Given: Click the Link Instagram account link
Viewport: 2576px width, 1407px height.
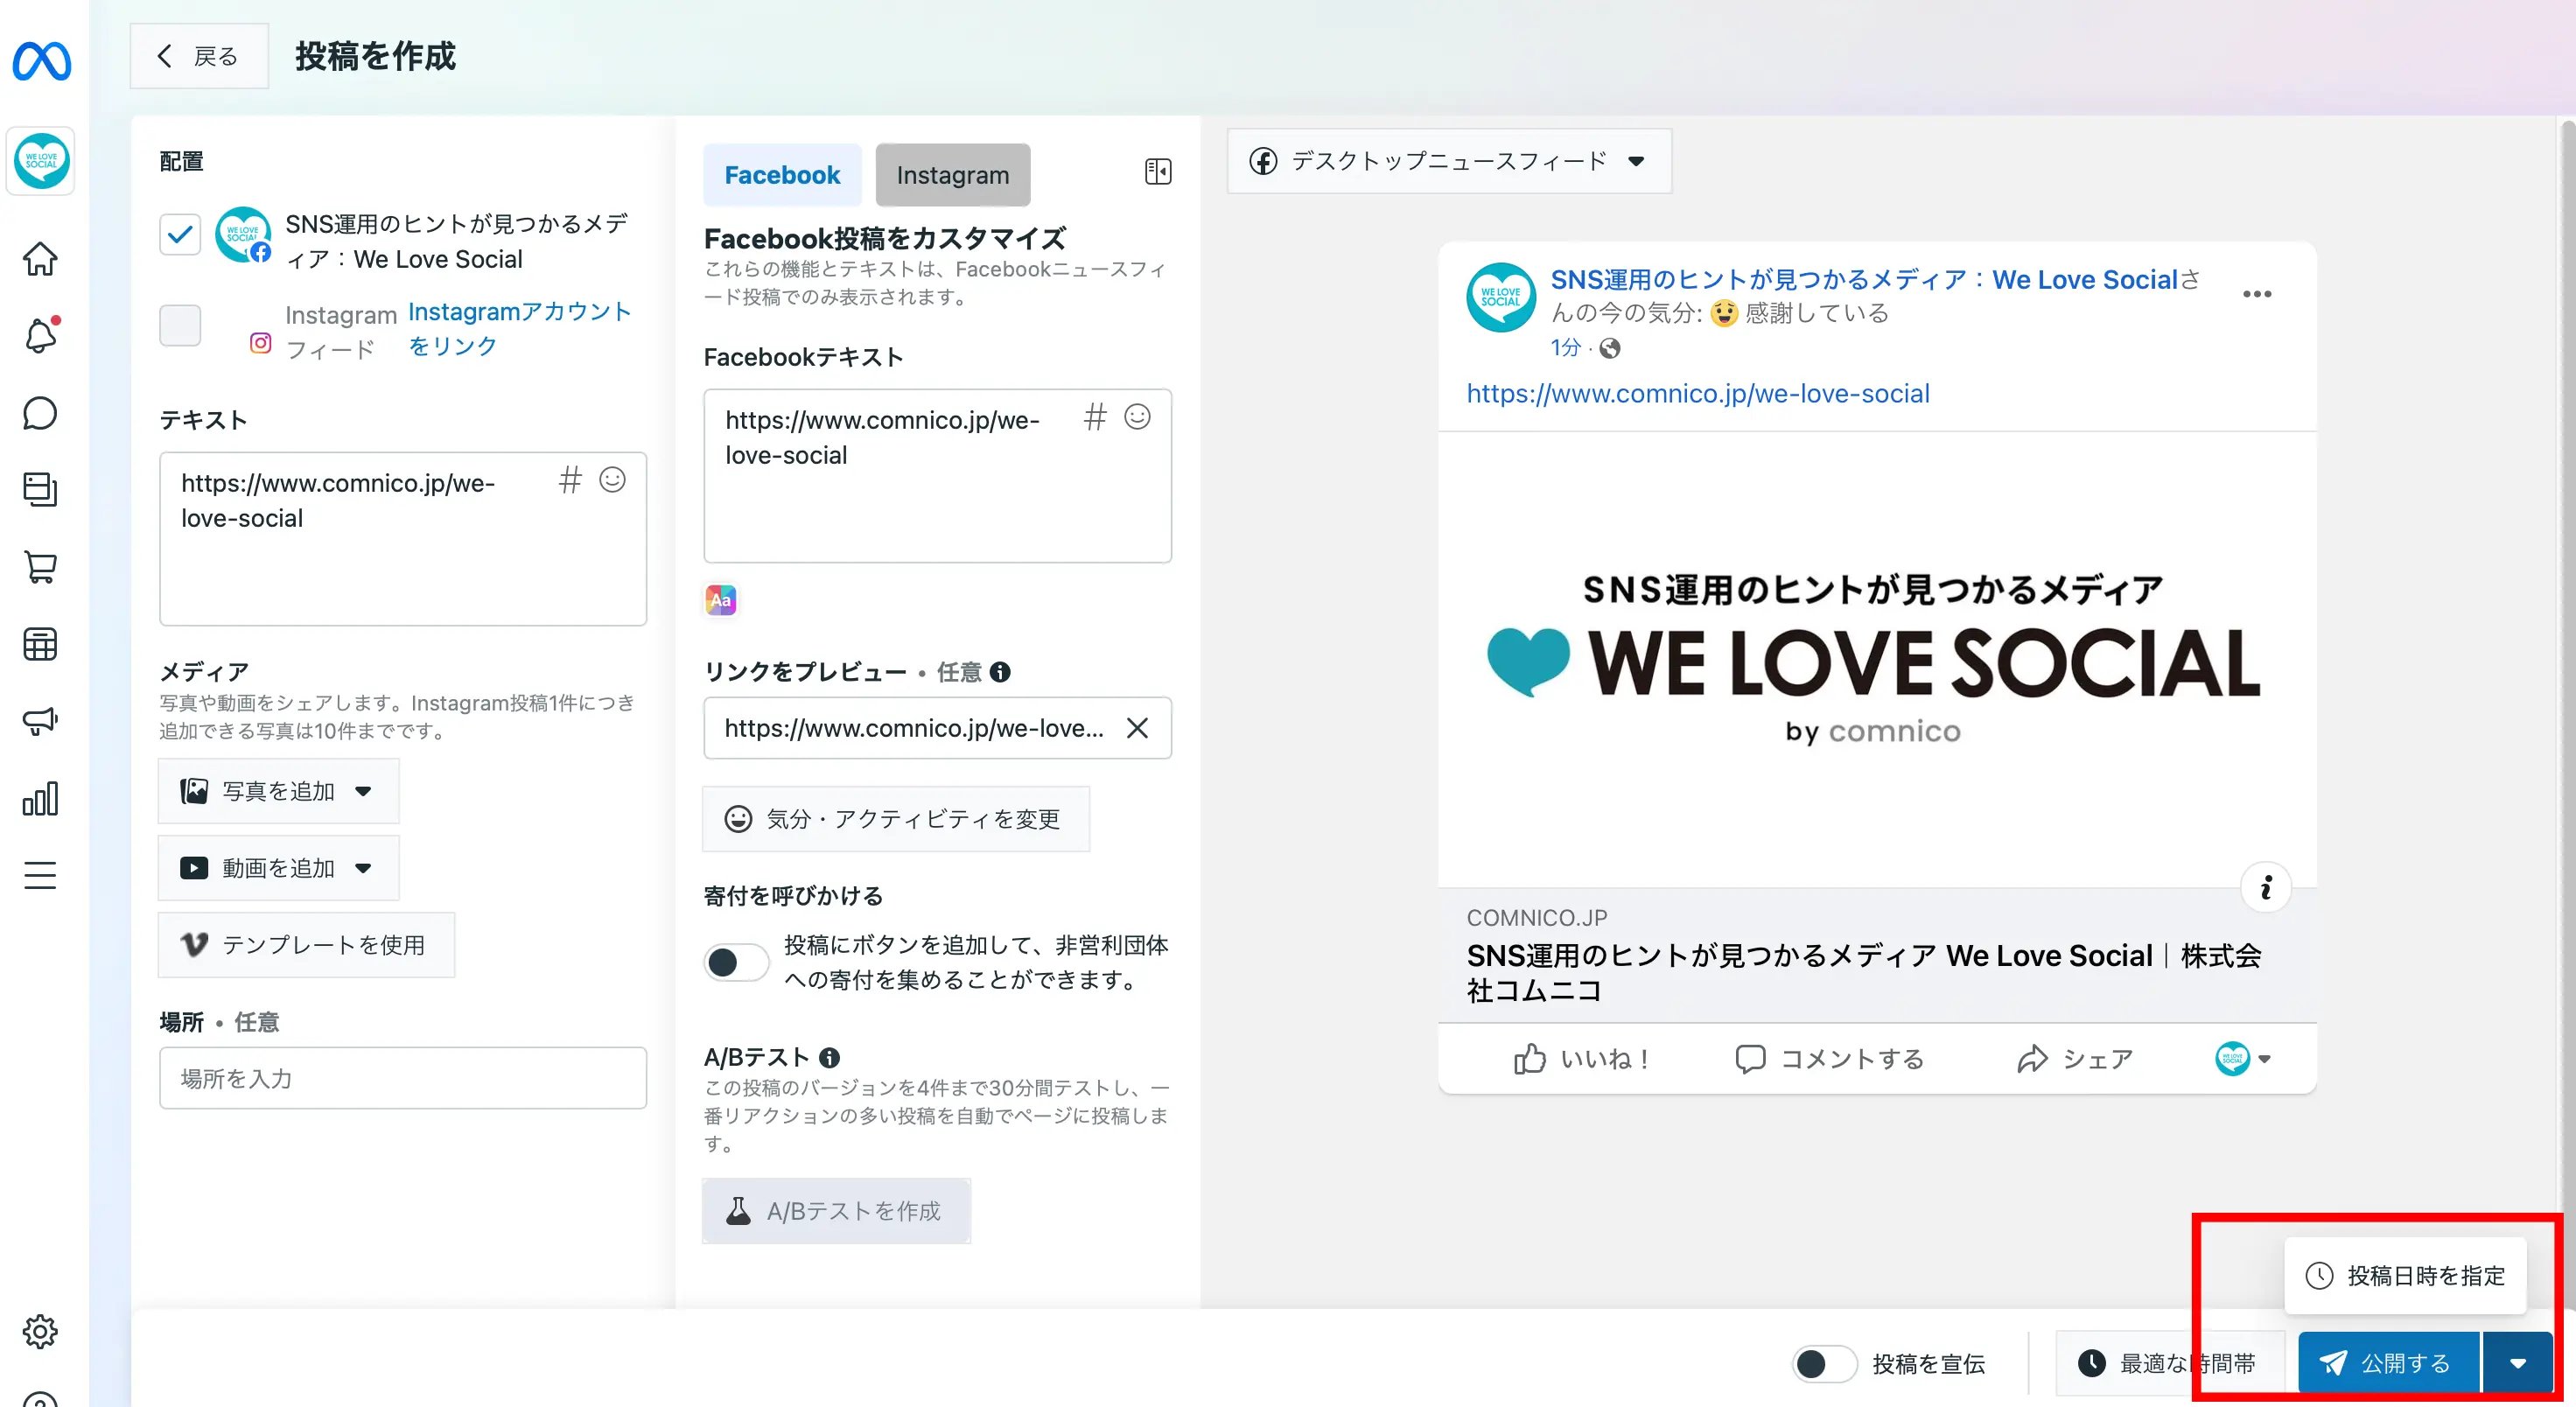Looking at the screenshot, I should coord(519,329).
